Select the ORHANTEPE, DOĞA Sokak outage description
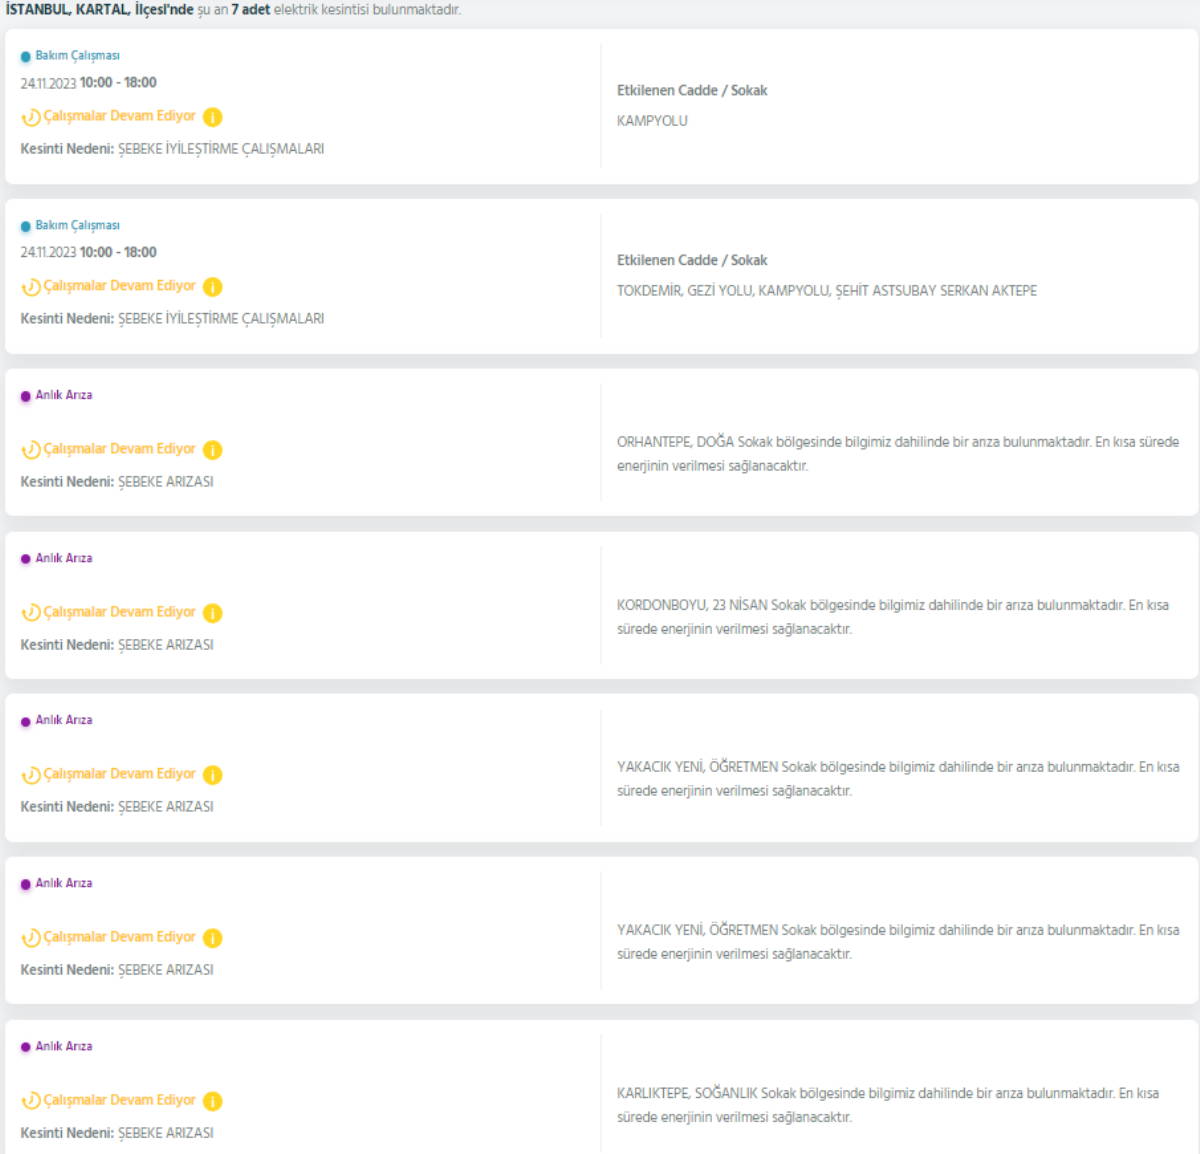Viewport: 1200px width, 1154px height. pos(897,453)
